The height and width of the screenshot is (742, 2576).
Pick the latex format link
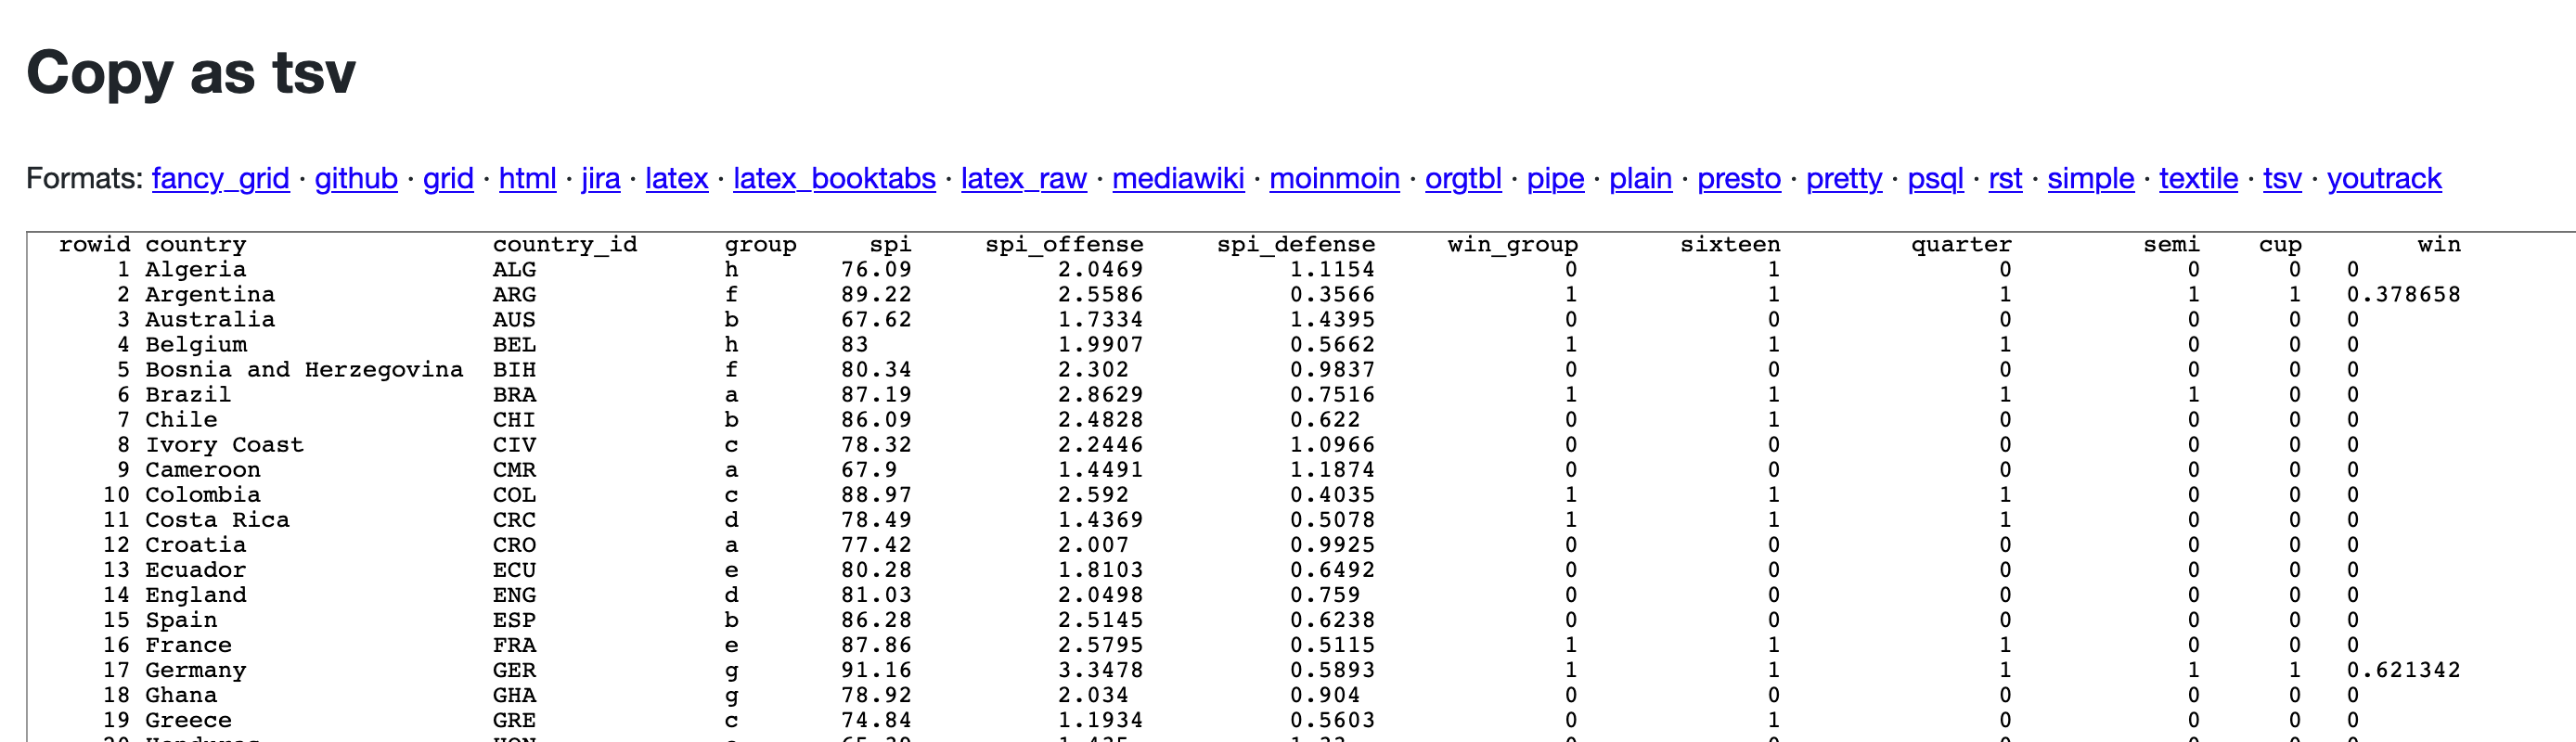tap(676, 178)
